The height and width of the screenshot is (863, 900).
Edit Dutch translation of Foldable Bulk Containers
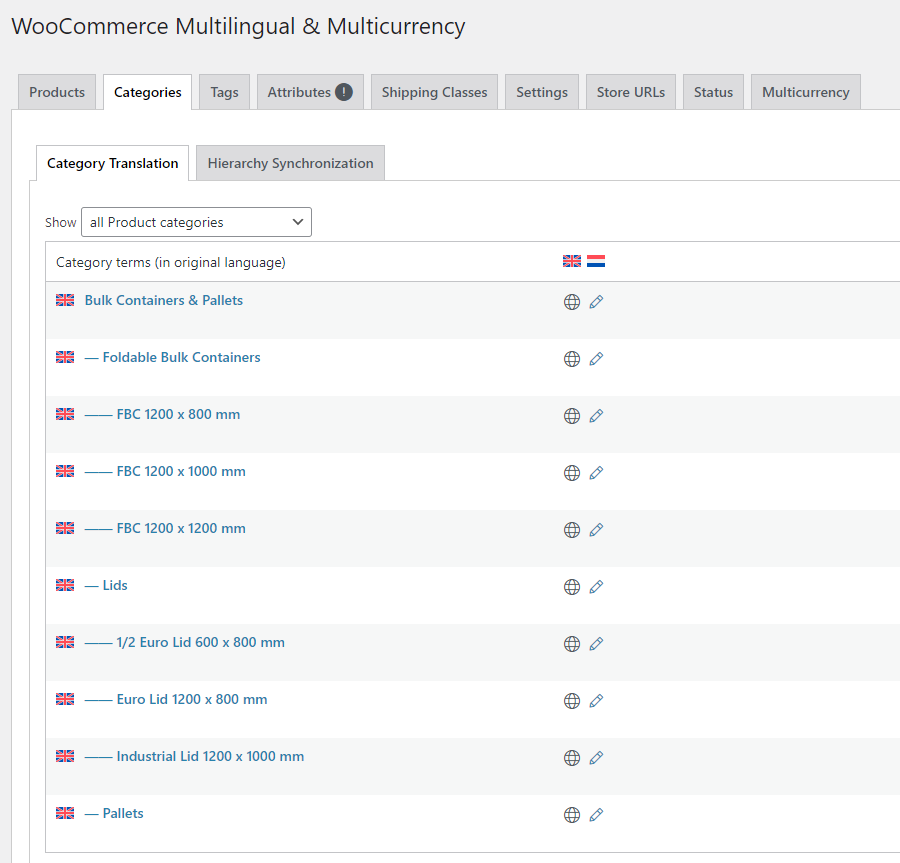596,359
